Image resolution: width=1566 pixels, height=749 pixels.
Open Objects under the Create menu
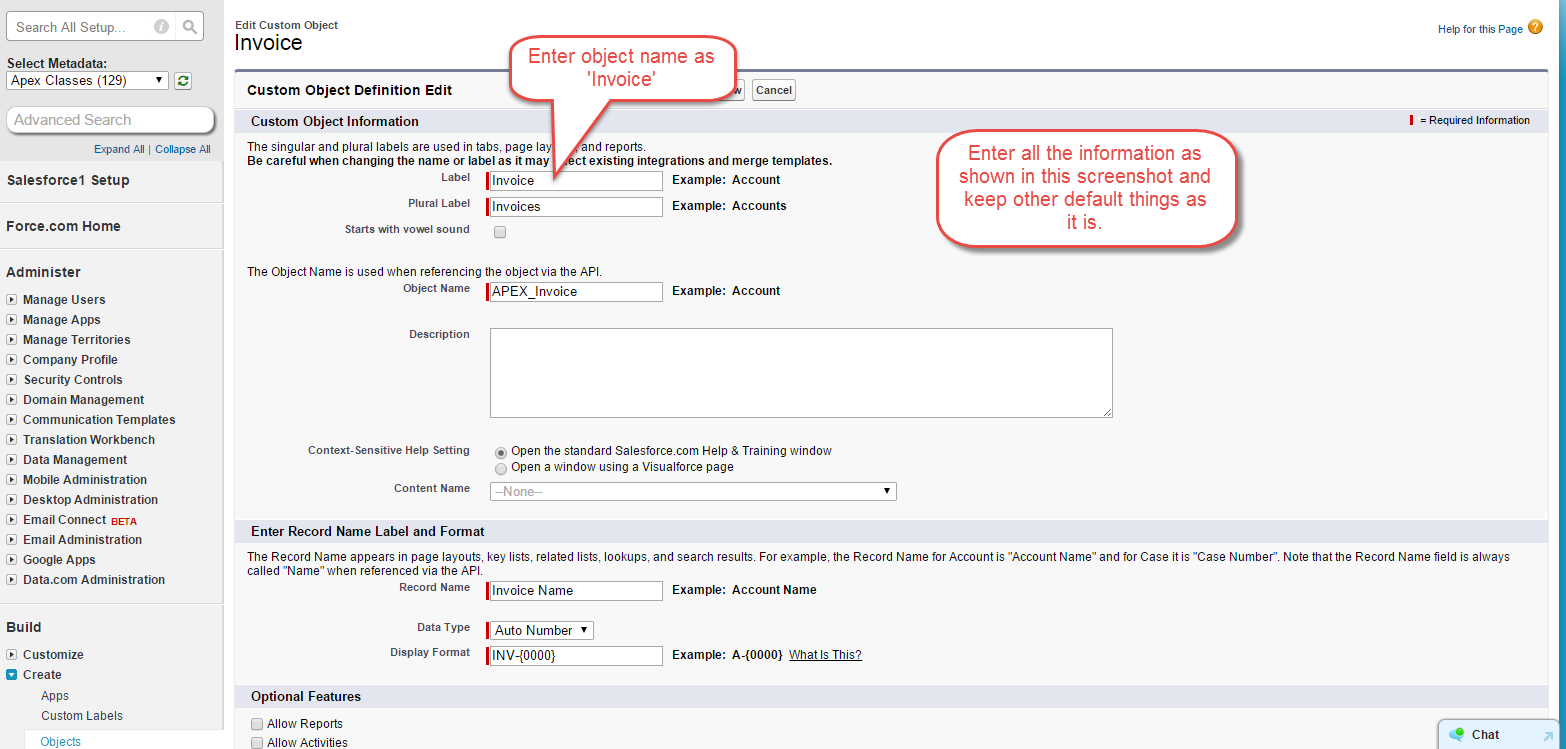point(61,742)
